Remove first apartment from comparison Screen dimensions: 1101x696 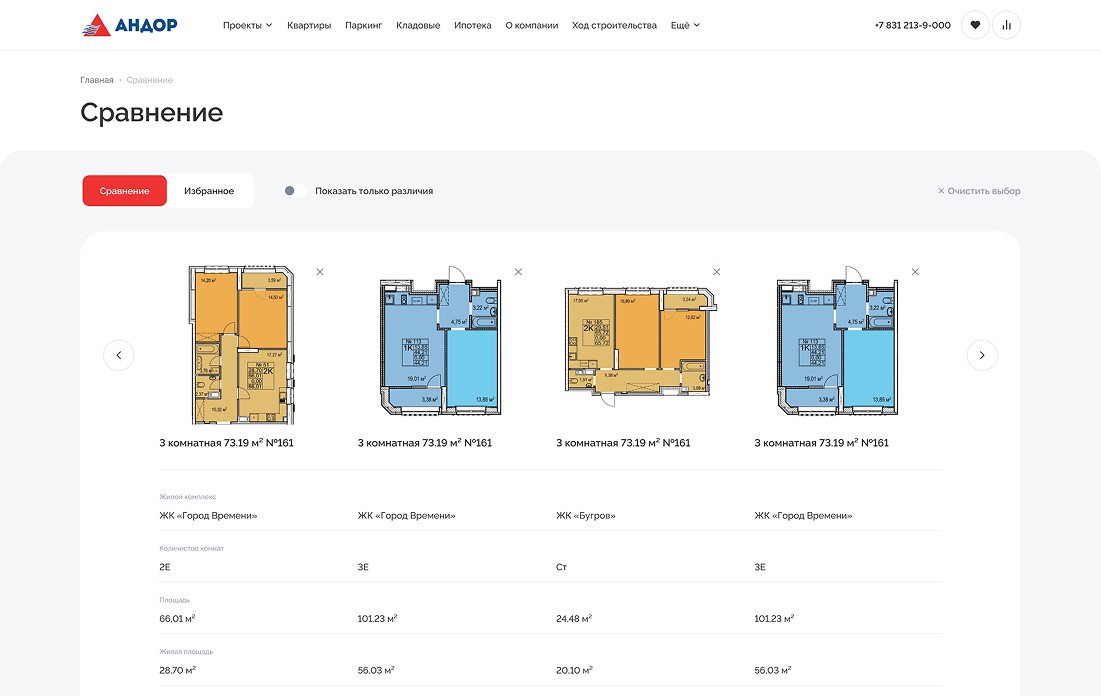[x=319, y=272]
